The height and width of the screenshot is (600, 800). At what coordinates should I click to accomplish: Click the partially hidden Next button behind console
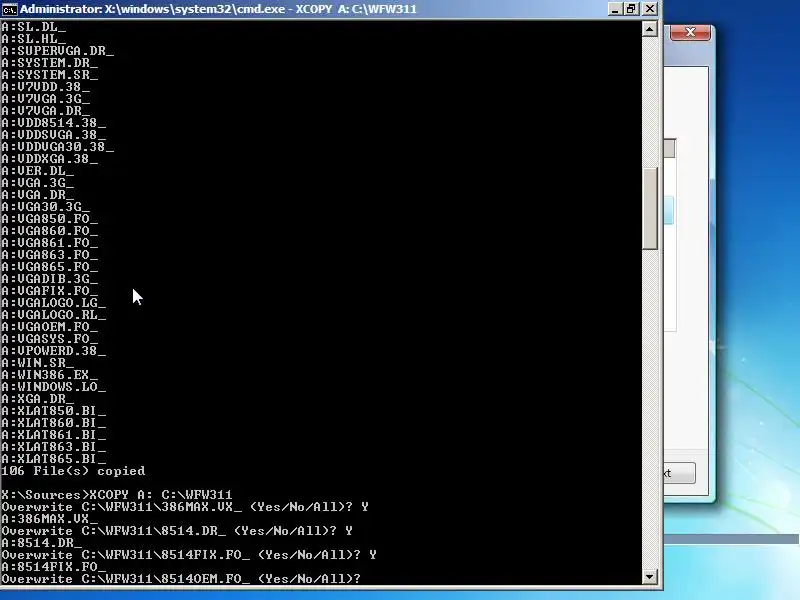[x=679, y=473]
